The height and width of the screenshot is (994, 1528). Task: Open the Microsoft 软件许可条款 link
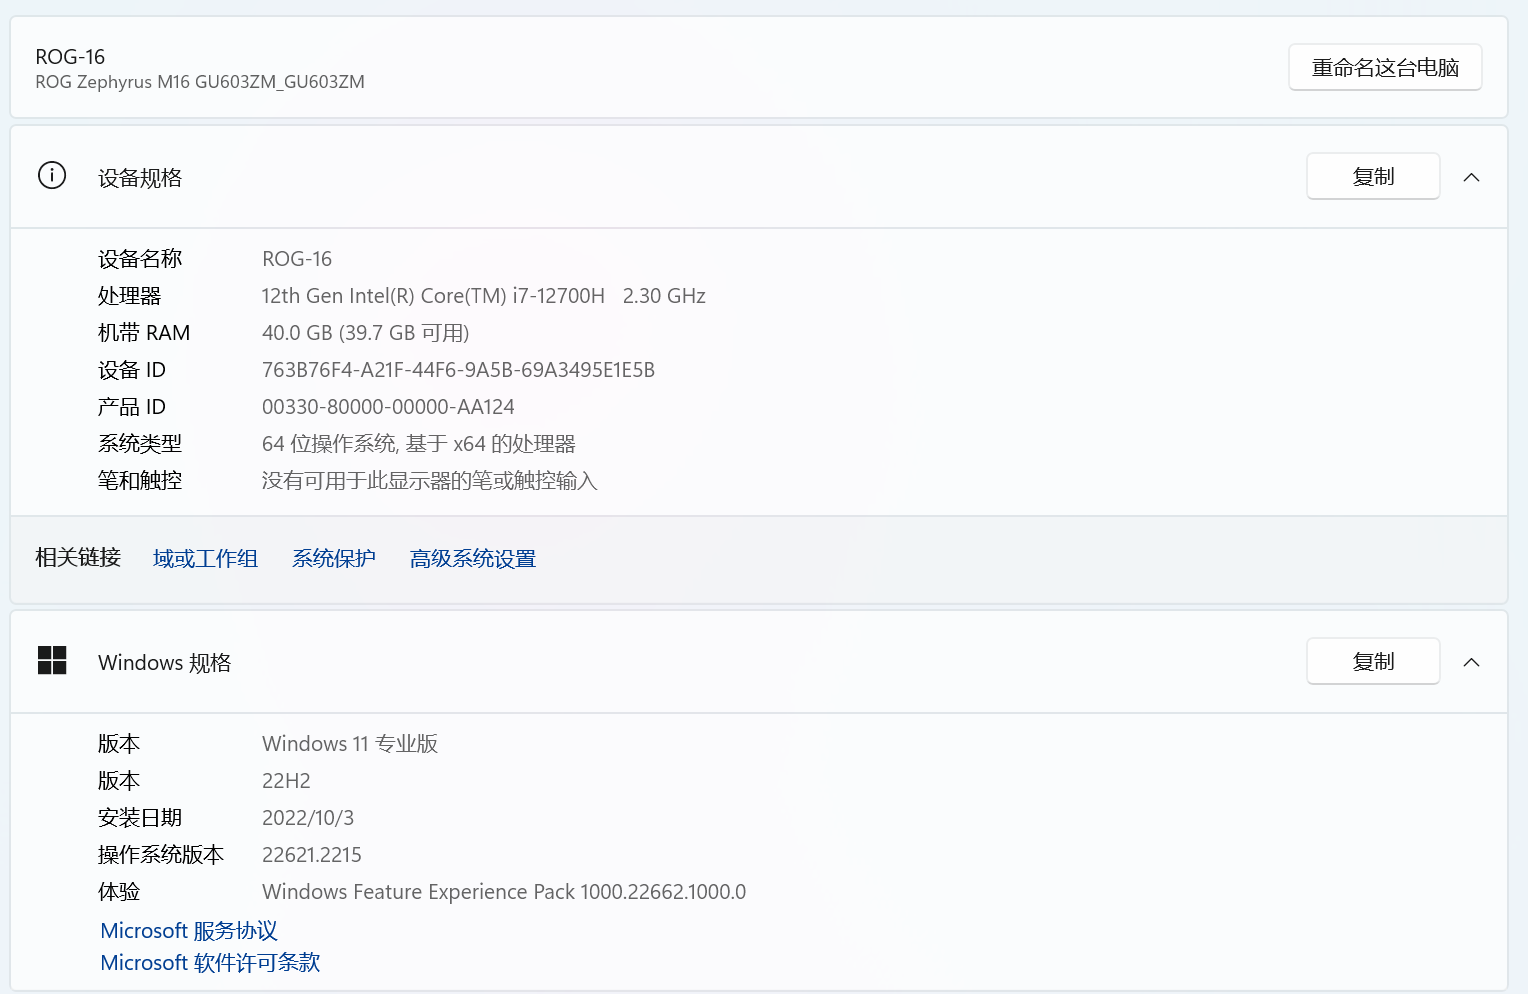pos(210,963)
